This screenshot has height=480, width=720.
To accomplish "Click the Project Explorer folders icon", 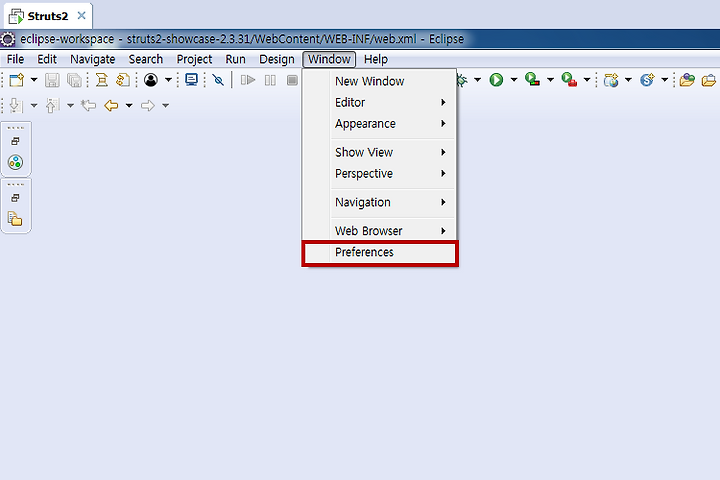I will [x=15, y=219].
